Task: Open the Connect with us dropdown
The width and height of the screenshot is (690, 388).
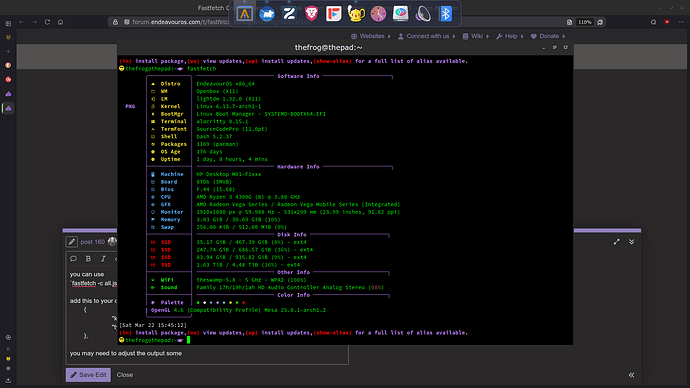Action: point(426,36)
